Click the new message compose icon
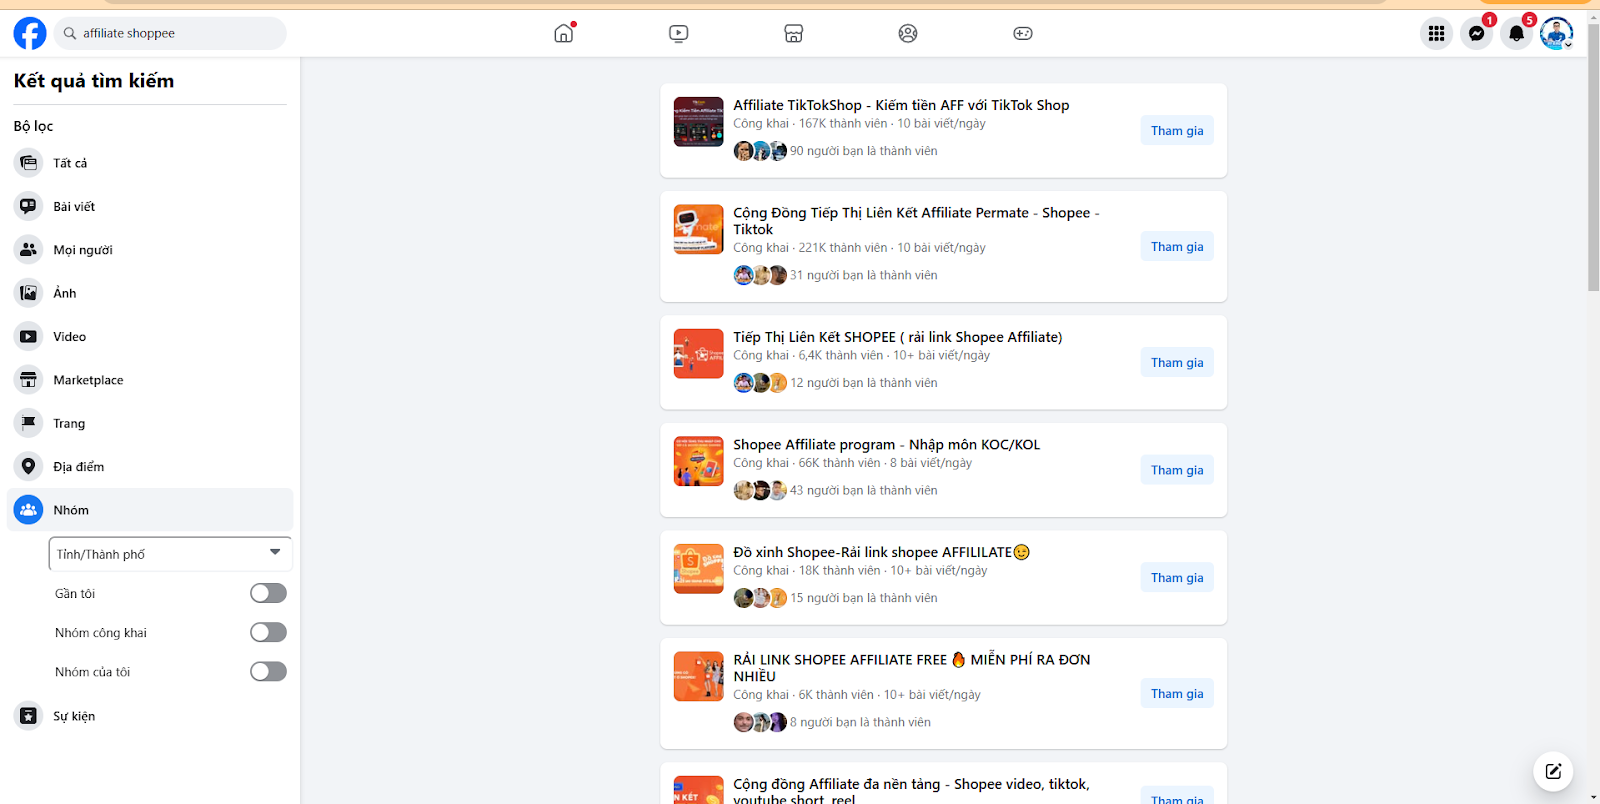This screenshot has width=1600, height=804. pos(1553,771)
